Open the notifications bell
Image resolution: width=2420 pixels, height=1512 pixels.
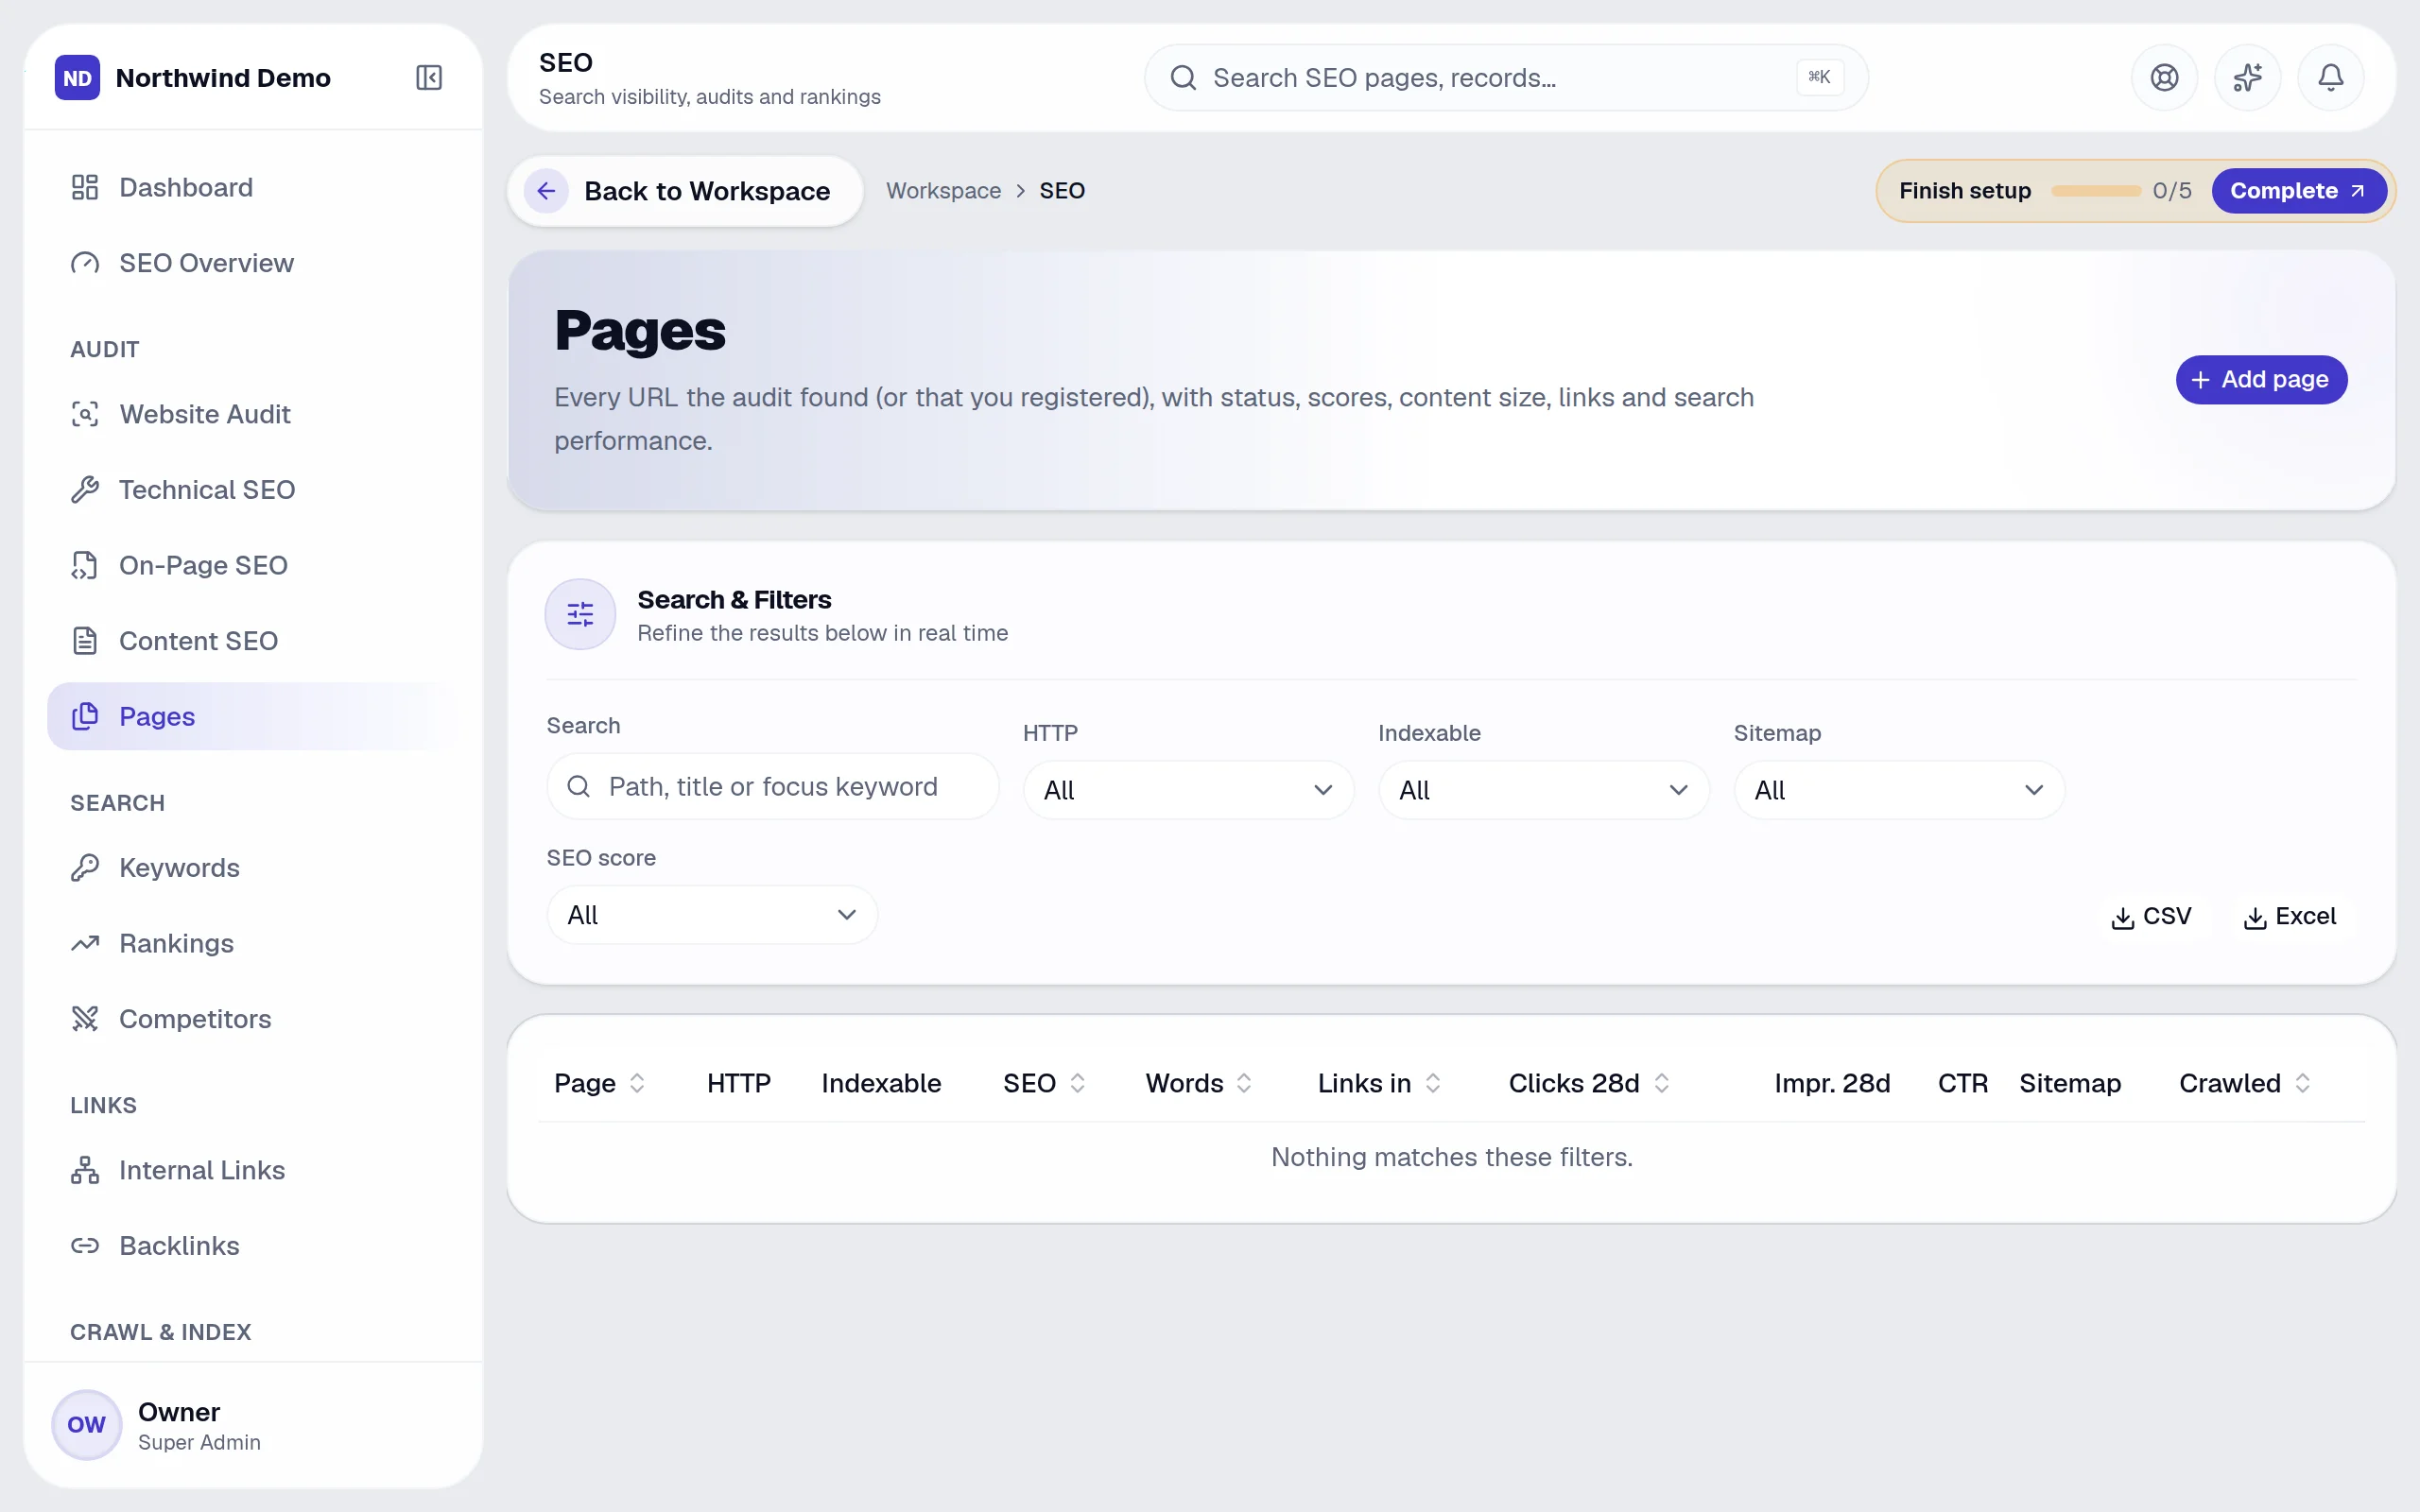click(x=2330, y=77)
